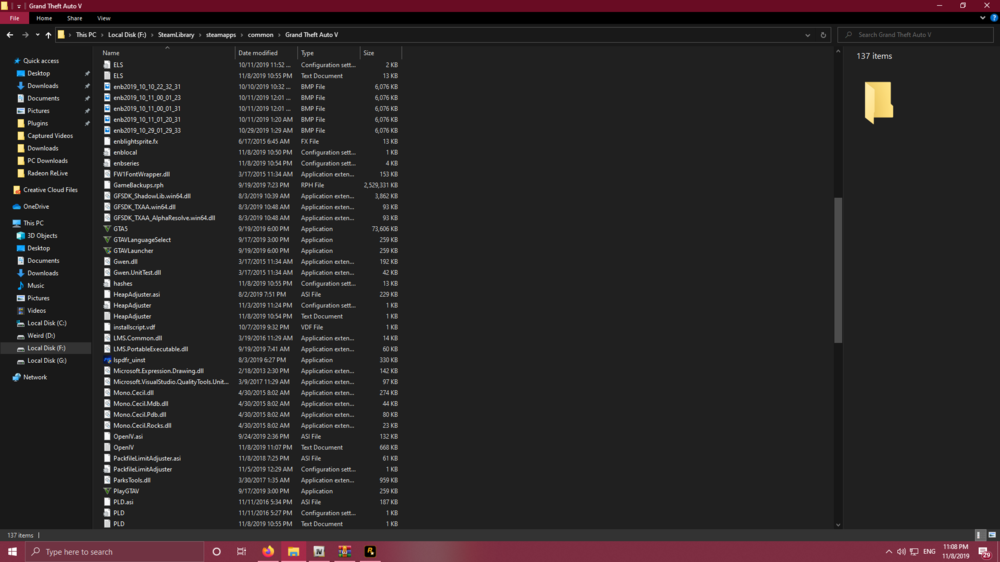
Task: Click the folder preview thumbnail
Action: click(879, 102)
